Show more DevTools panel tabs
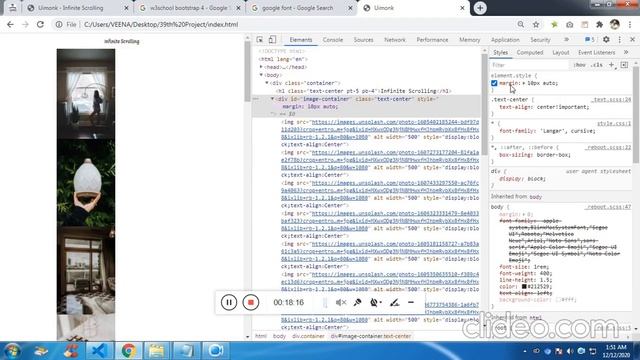Image resolution: width=640 pixels, height=360 pixels. point(566,40)
